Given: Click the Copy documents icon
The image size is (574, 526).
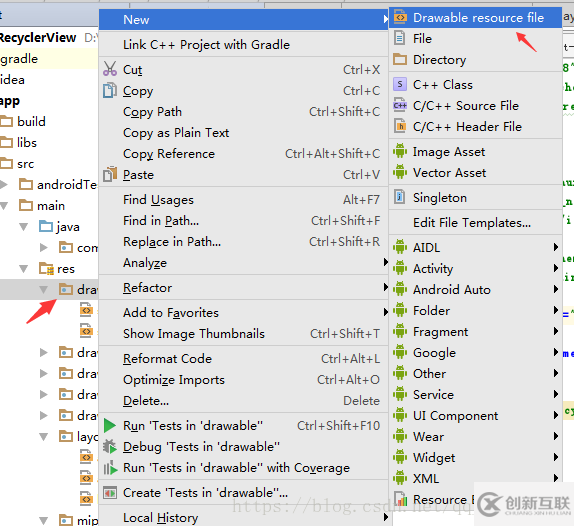Looking at the screenshot, I should coord(110,90).
